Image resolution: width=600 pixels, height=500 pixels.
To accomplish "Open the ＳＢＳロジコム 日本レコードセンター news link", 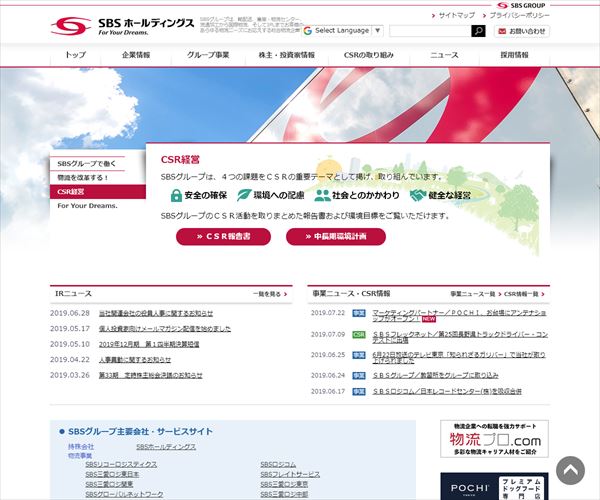I will (x=447, y=391).
